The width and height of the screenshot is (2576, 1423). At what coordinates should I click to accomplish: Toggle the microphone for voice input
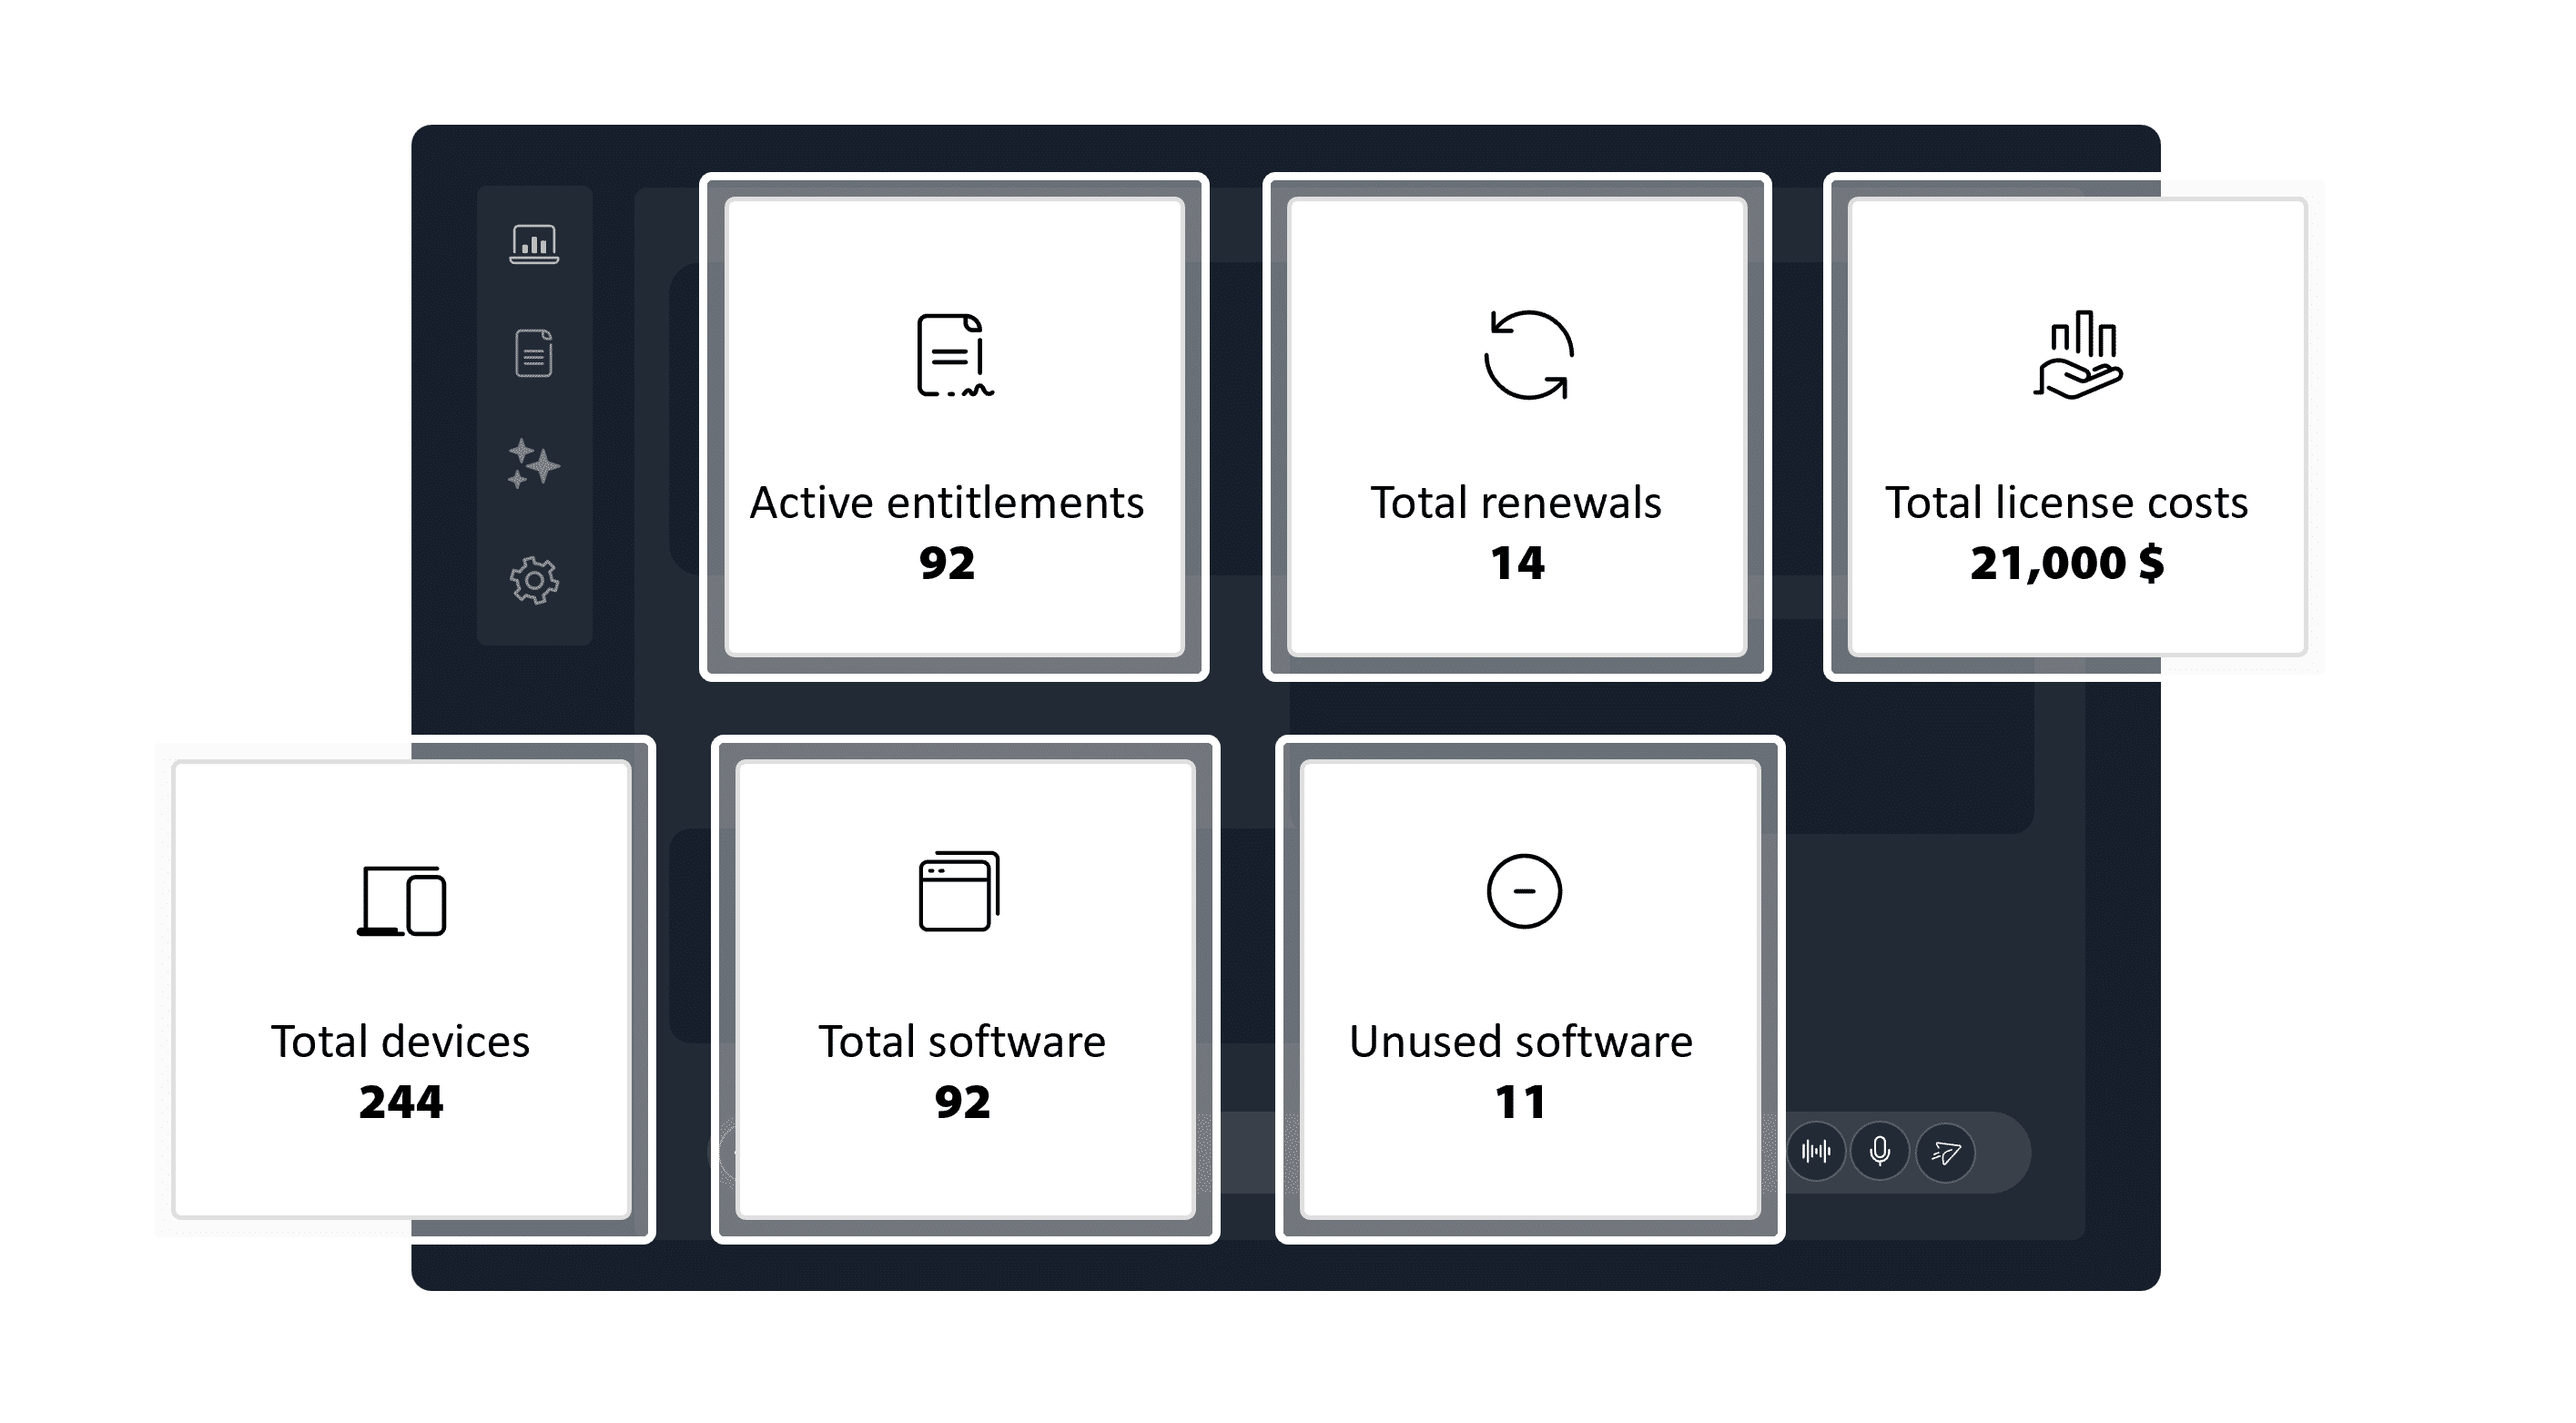click(1879, 1152)
